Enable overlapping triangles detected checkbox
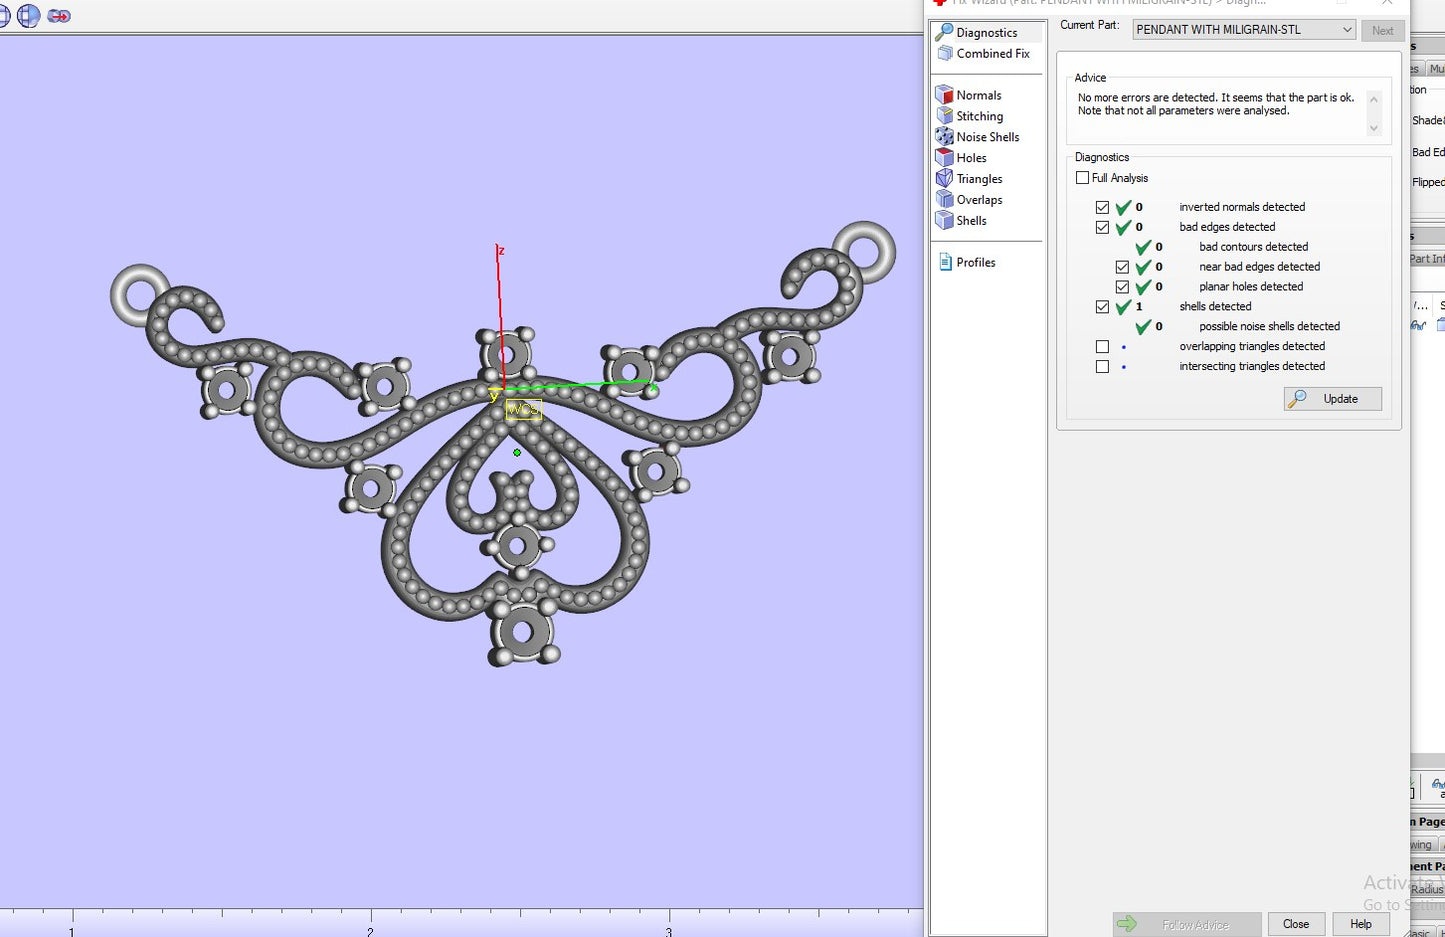This screenshot has width=1445, height=937. [1102, 347]
